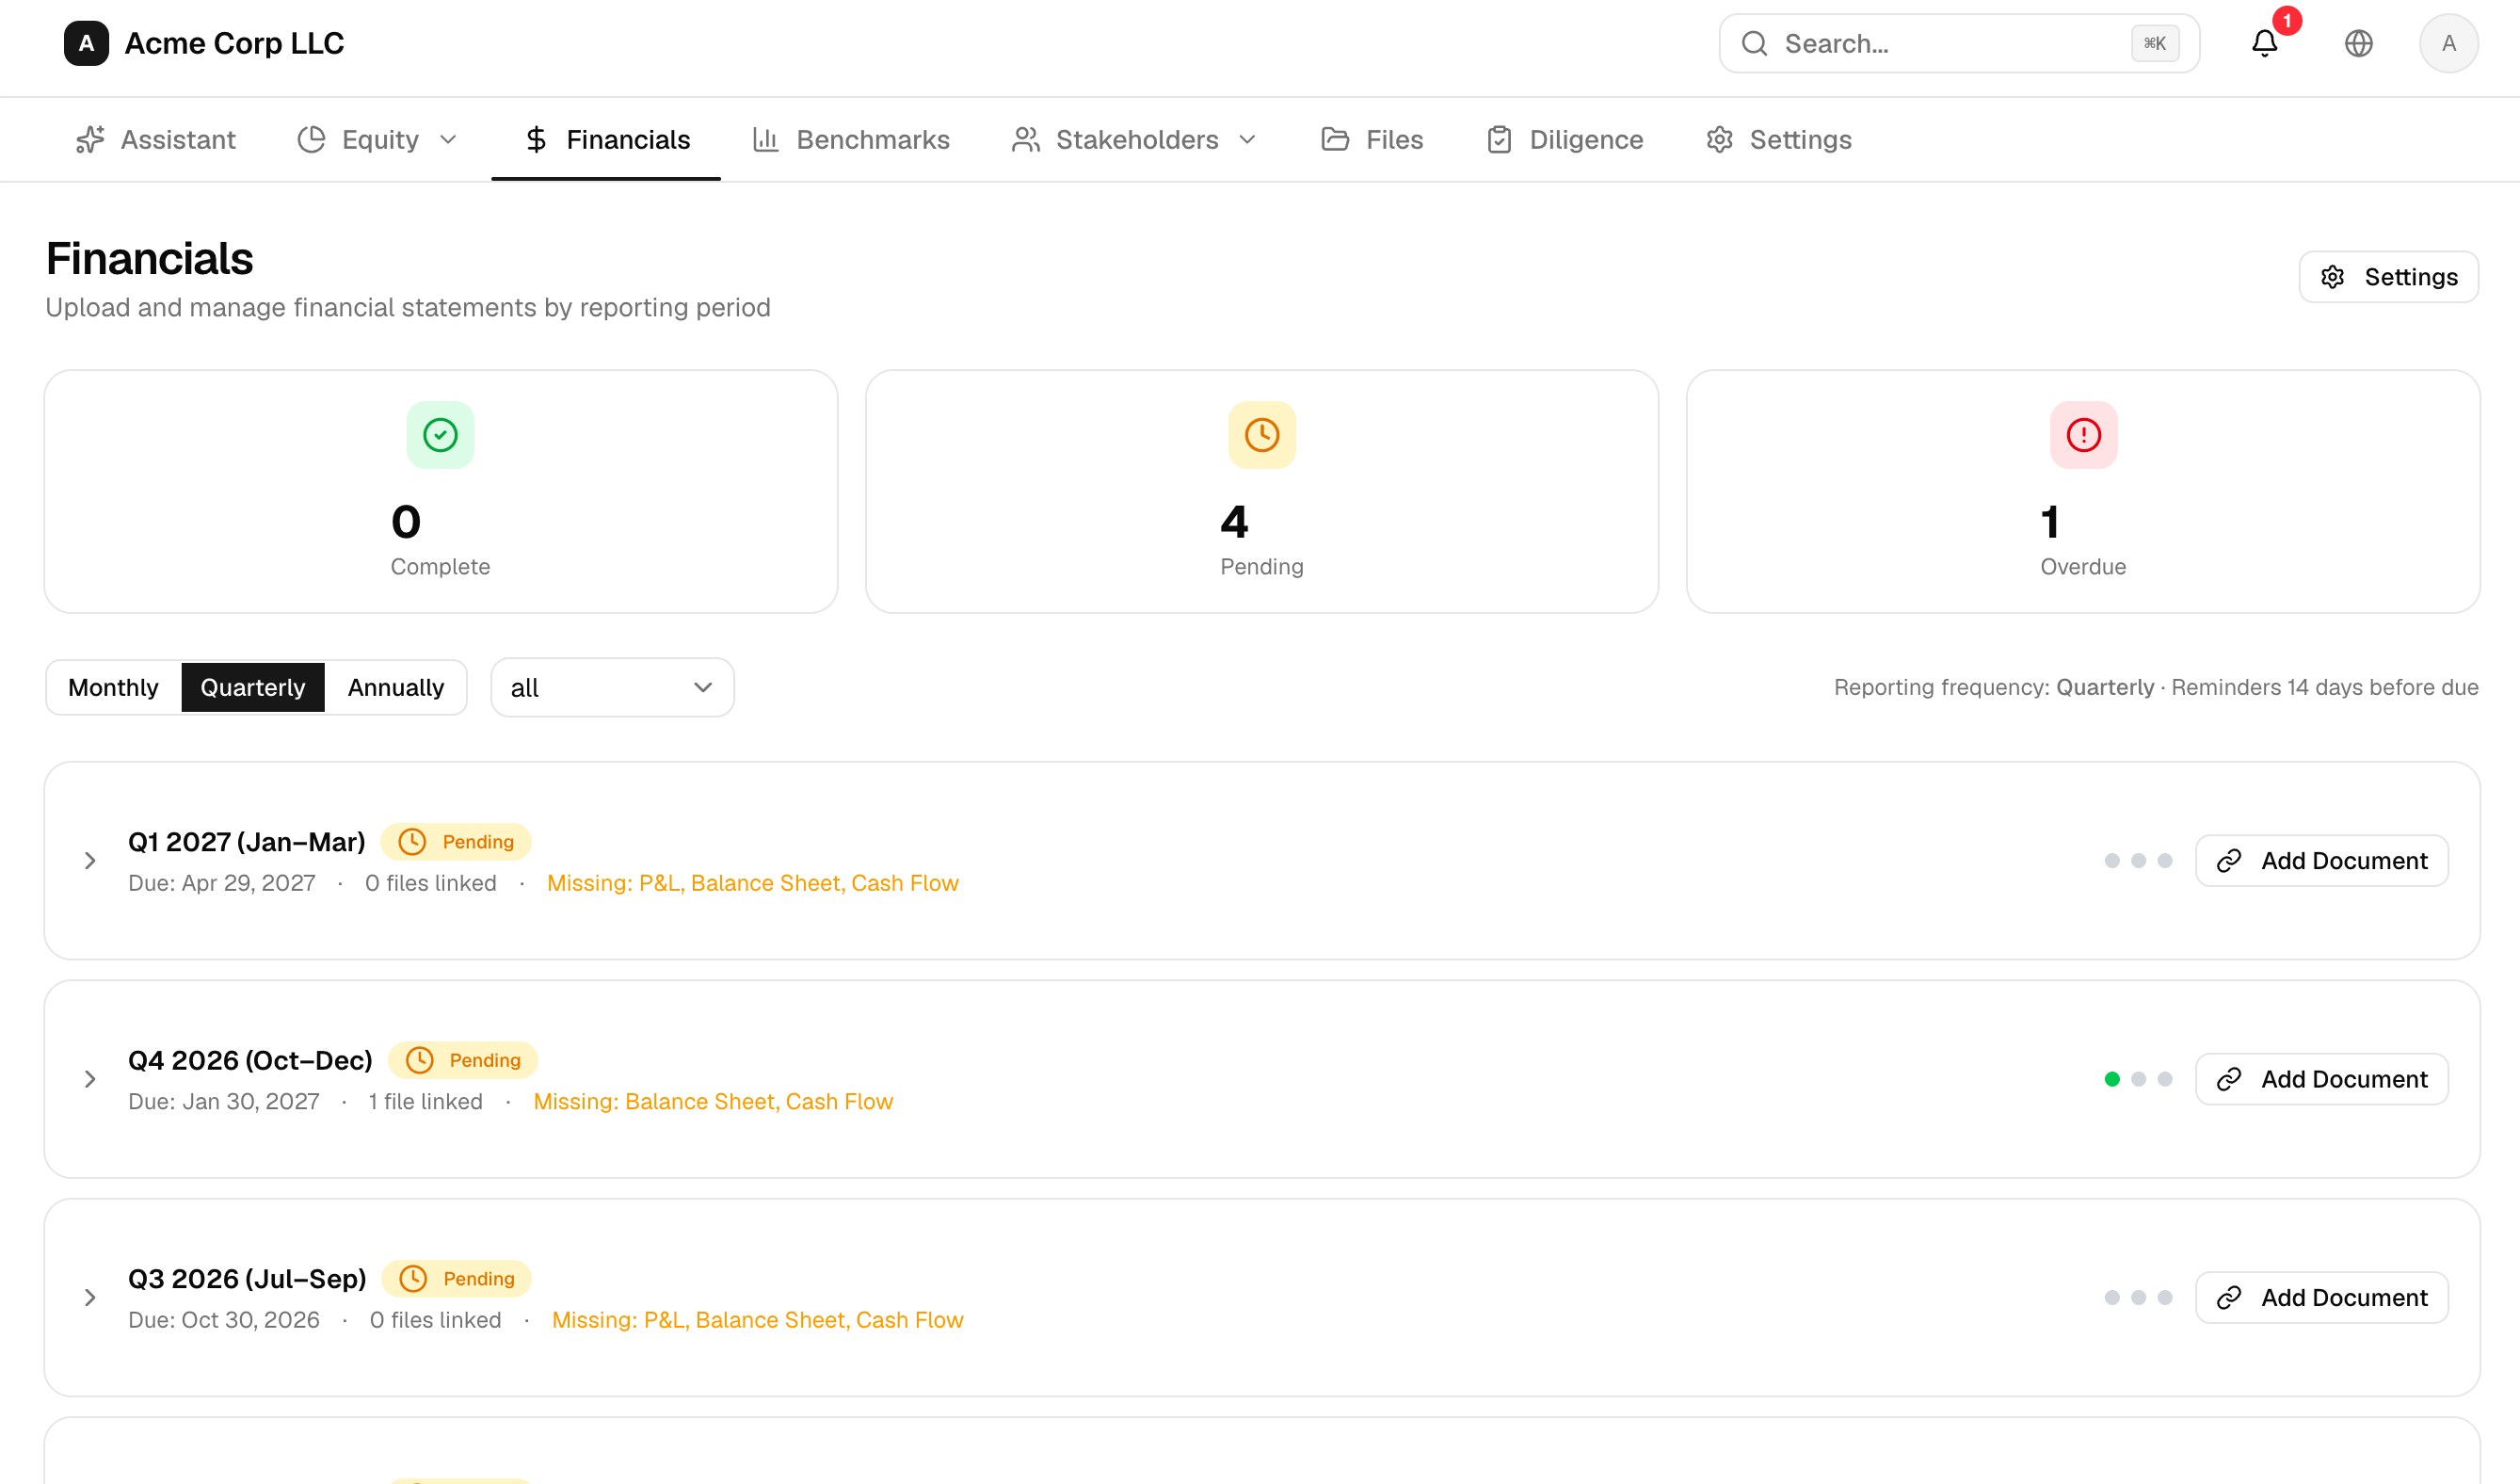The height and width of the screenshot is (1484, 2520).
Task: Click the Stakeholders people icon
Action: pos(1025,139)
